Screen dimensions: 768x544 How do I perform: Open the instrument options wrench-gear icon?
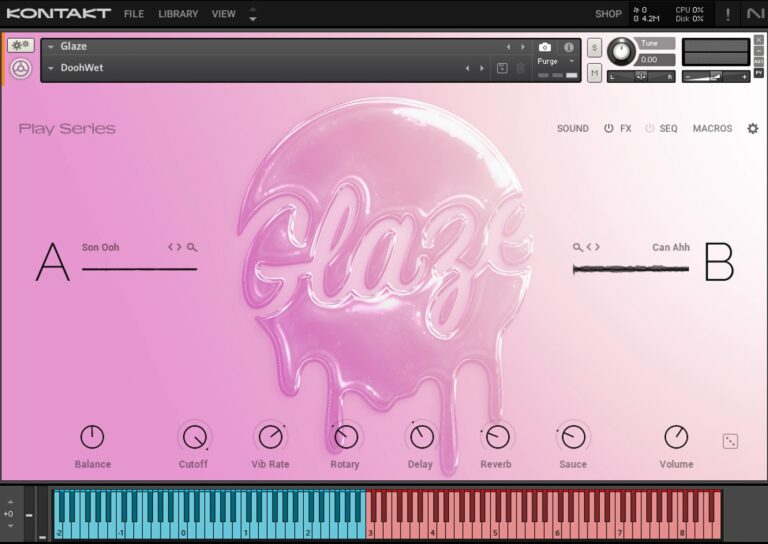[x=20, y=46]
